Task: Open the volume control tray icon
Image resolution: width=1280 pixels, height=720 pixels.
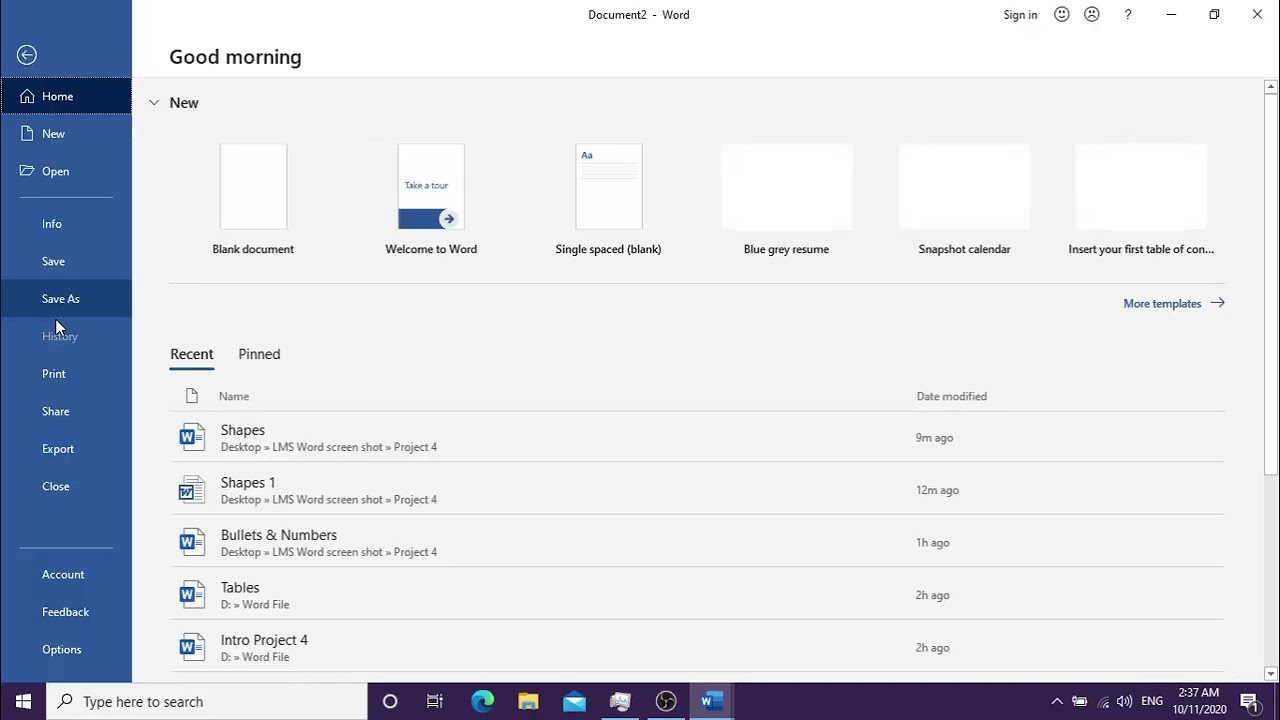Action: point(1124,702)
